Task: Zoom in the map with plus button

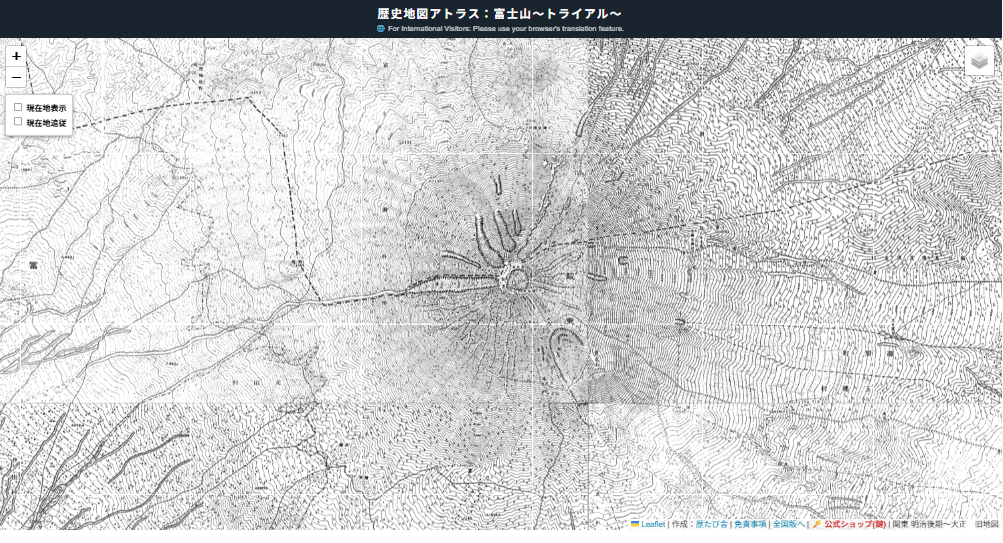Action: (16, 56)
